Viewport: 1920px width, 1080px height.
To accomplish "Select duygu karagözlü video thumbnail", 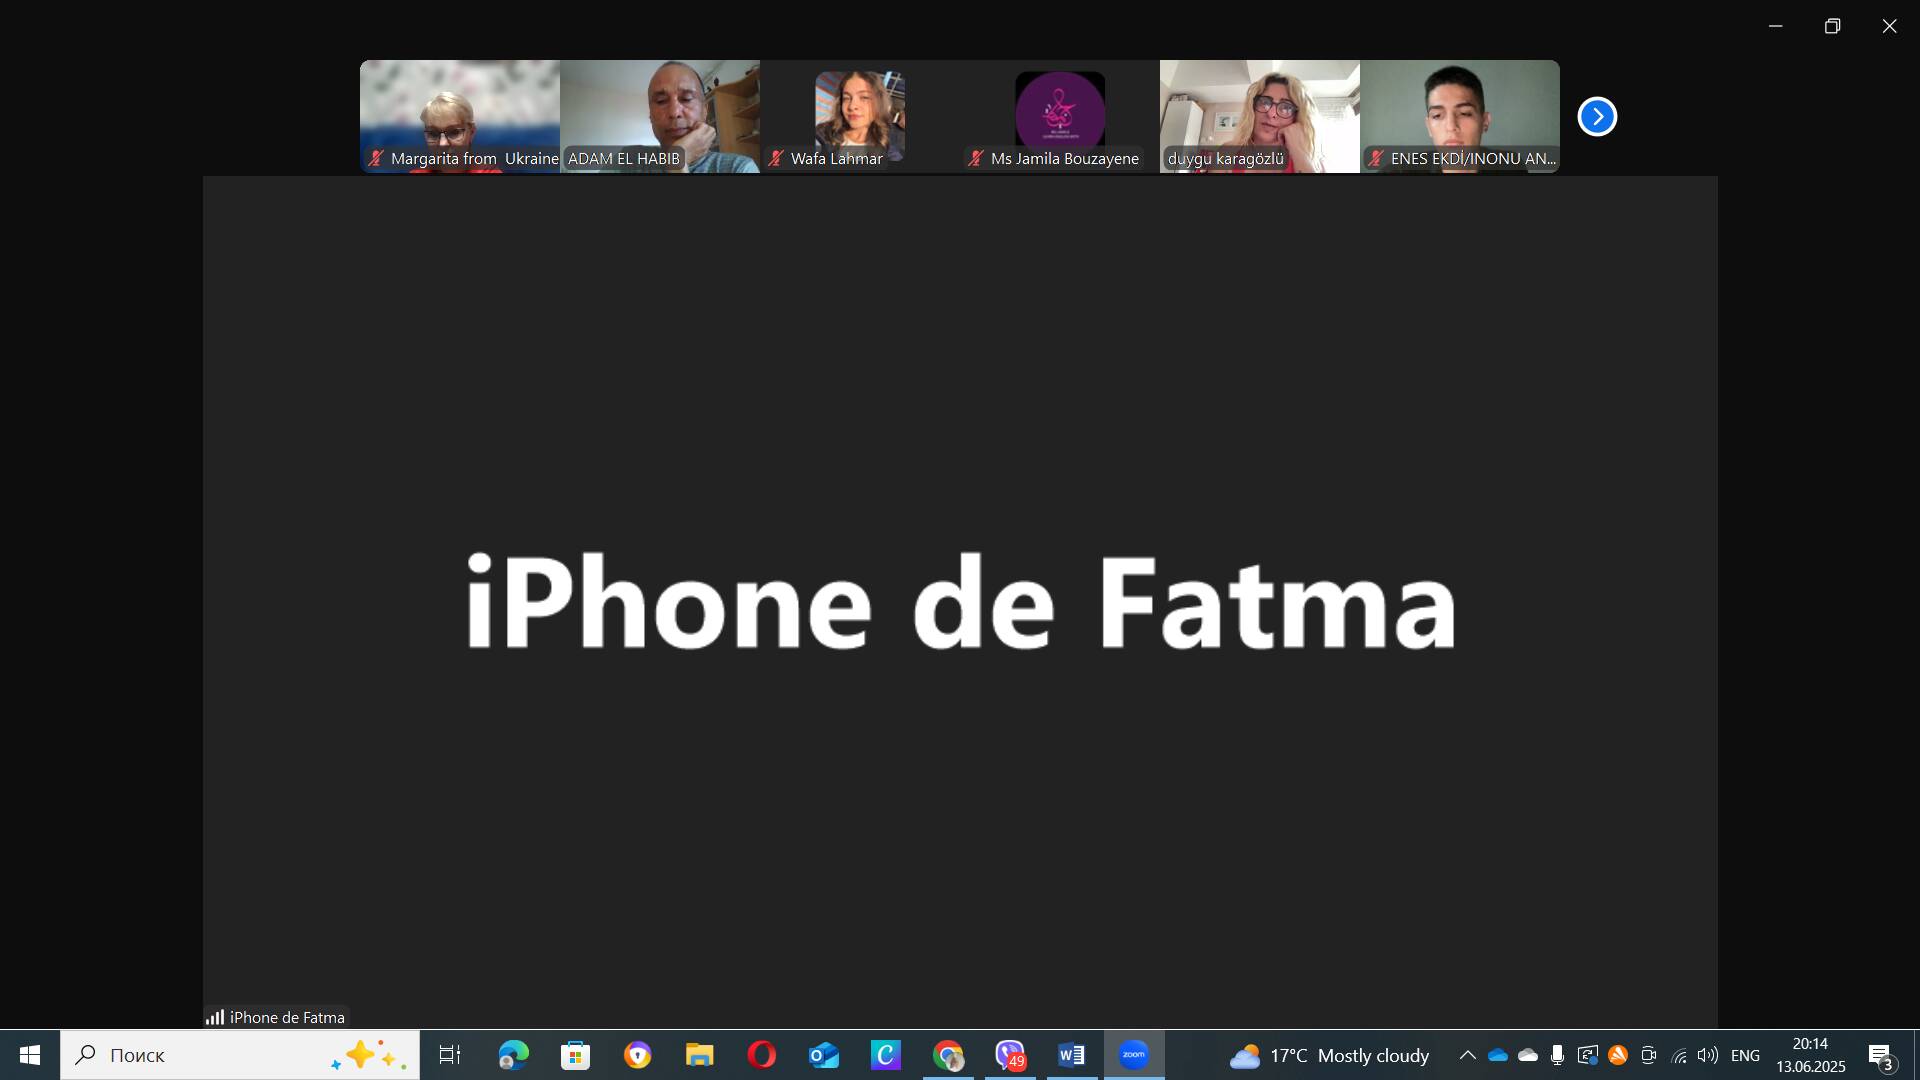I will coord(1260,116).
